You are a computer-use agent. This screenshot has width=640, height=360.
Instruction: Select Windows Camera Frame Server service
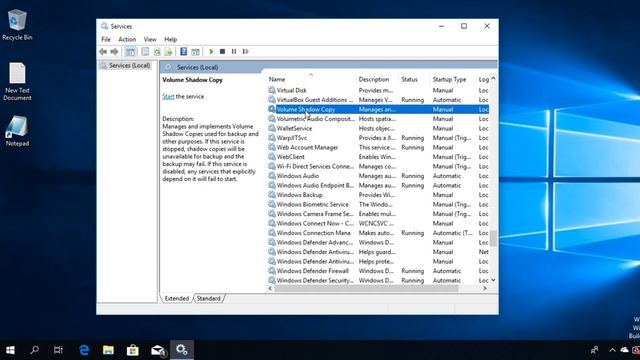coord(378,214)
